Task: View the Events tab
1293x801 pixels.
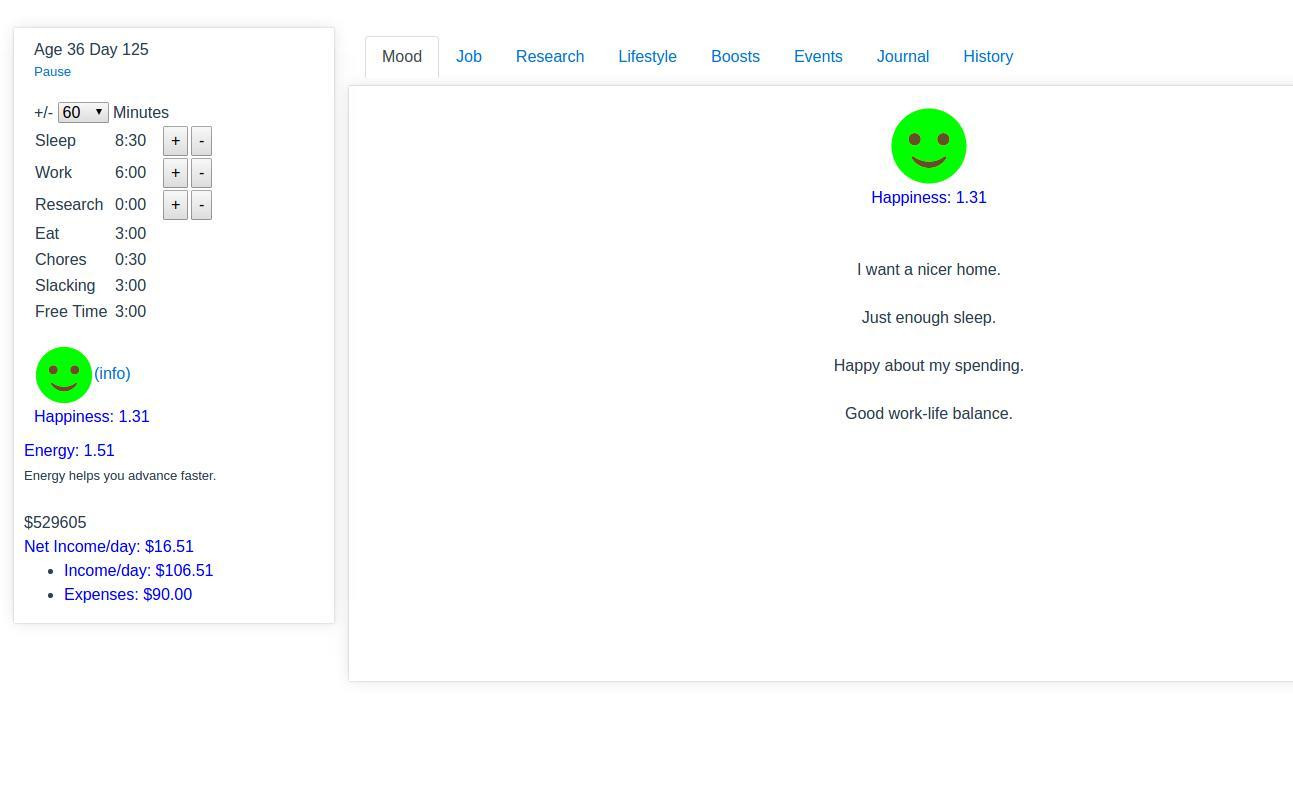Action: coord(818,56)
